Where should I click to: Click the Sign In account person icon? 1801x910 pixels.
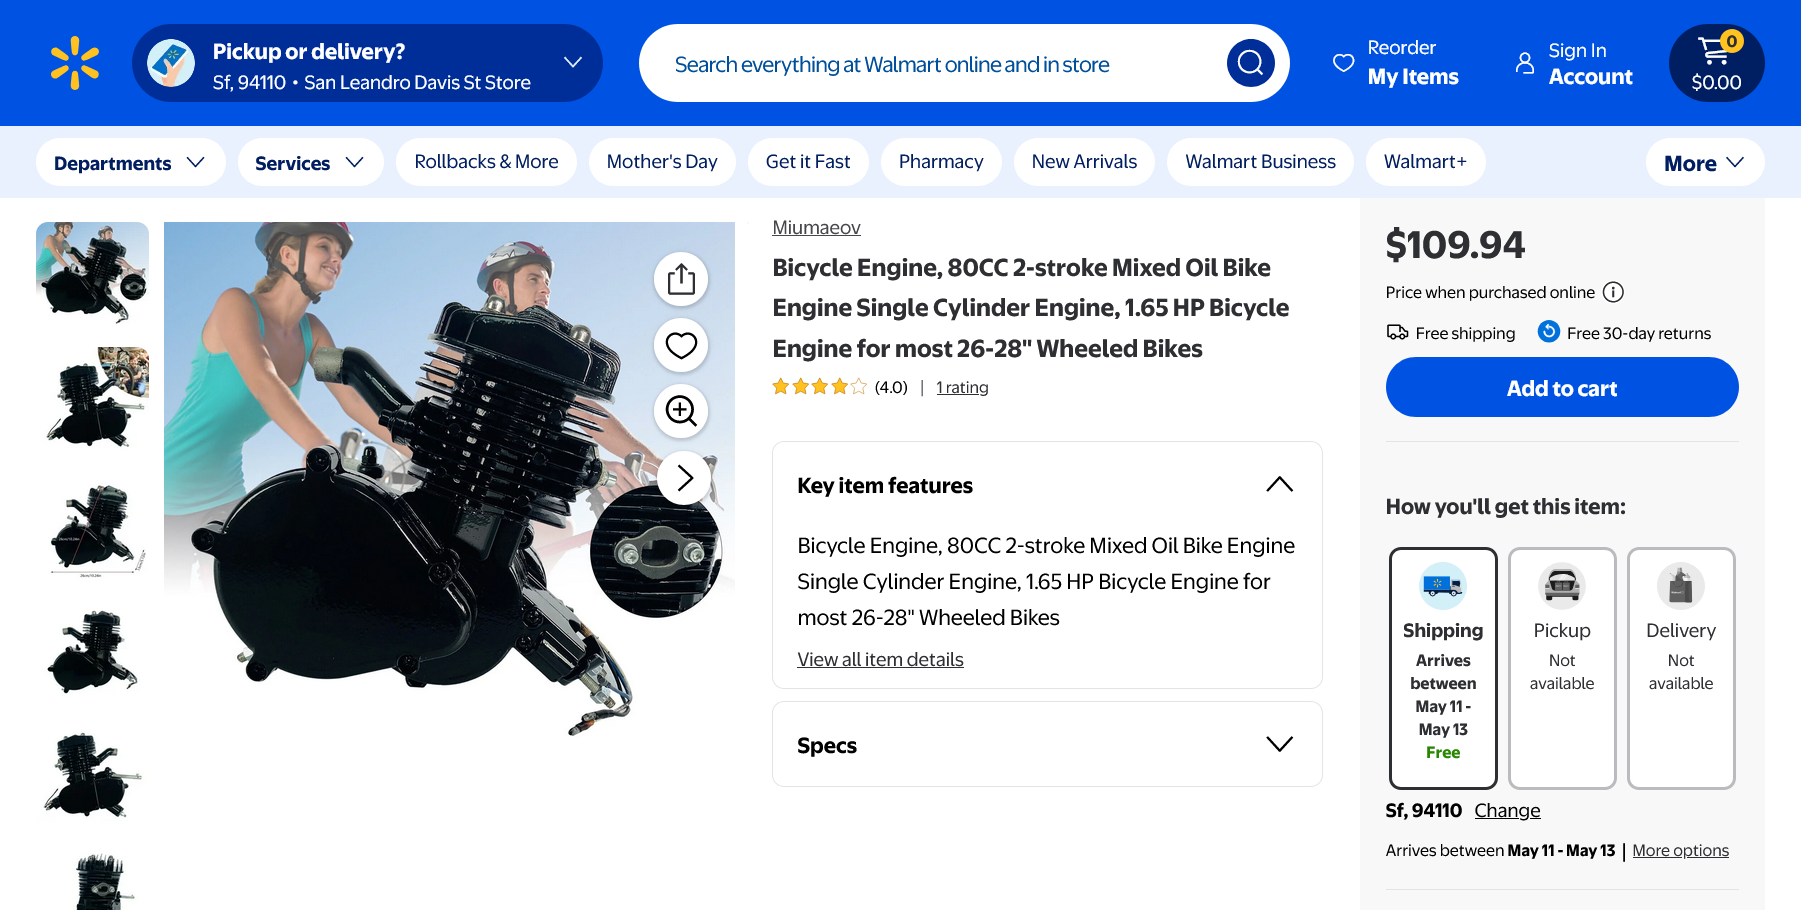point(1524,63)
